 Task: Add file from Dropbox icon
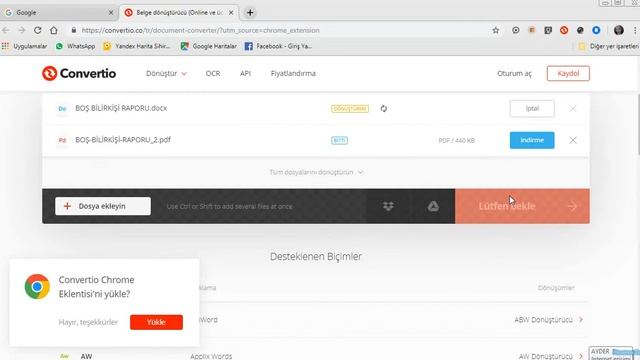point(388,206)
